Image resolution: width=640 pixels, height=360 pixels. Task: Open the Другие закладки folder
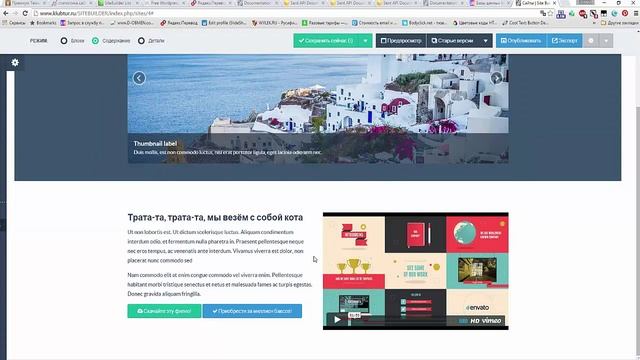pos(619,23)
